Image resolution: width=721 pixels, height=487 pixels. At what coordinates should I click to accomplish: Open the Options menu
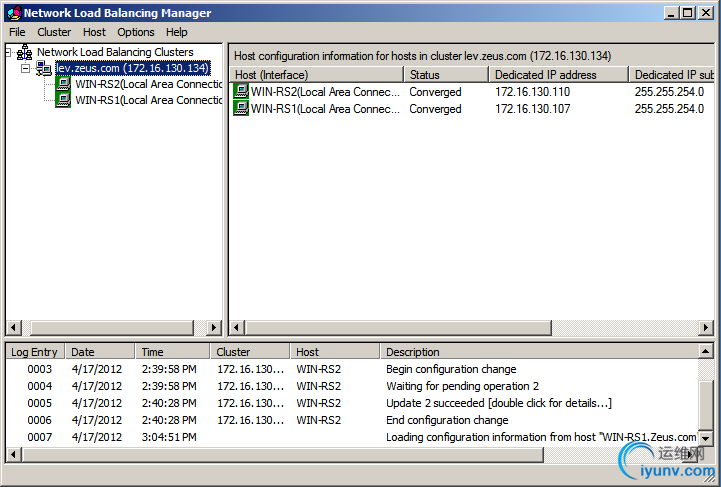pos(136,32)
